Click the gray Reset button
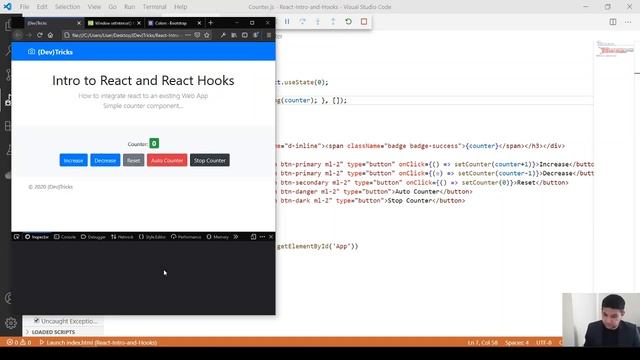The height and width of the screenshot is (360, 640). coord(133,160)
